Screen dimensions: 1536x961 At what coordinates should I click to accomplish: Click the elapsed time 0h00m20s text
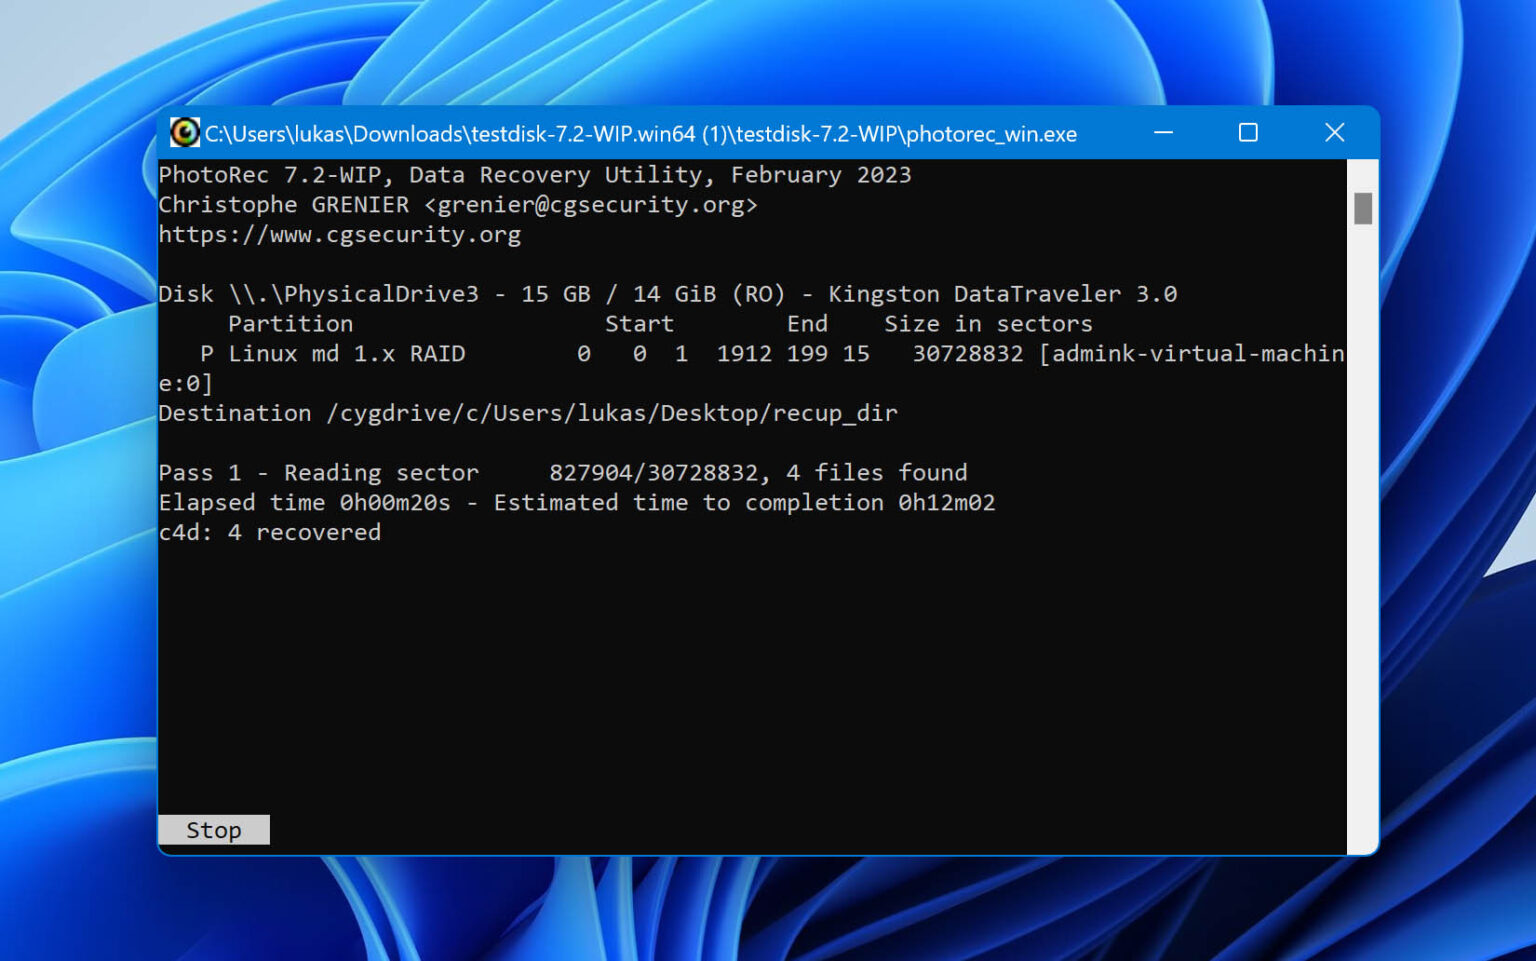coord(392,502)
